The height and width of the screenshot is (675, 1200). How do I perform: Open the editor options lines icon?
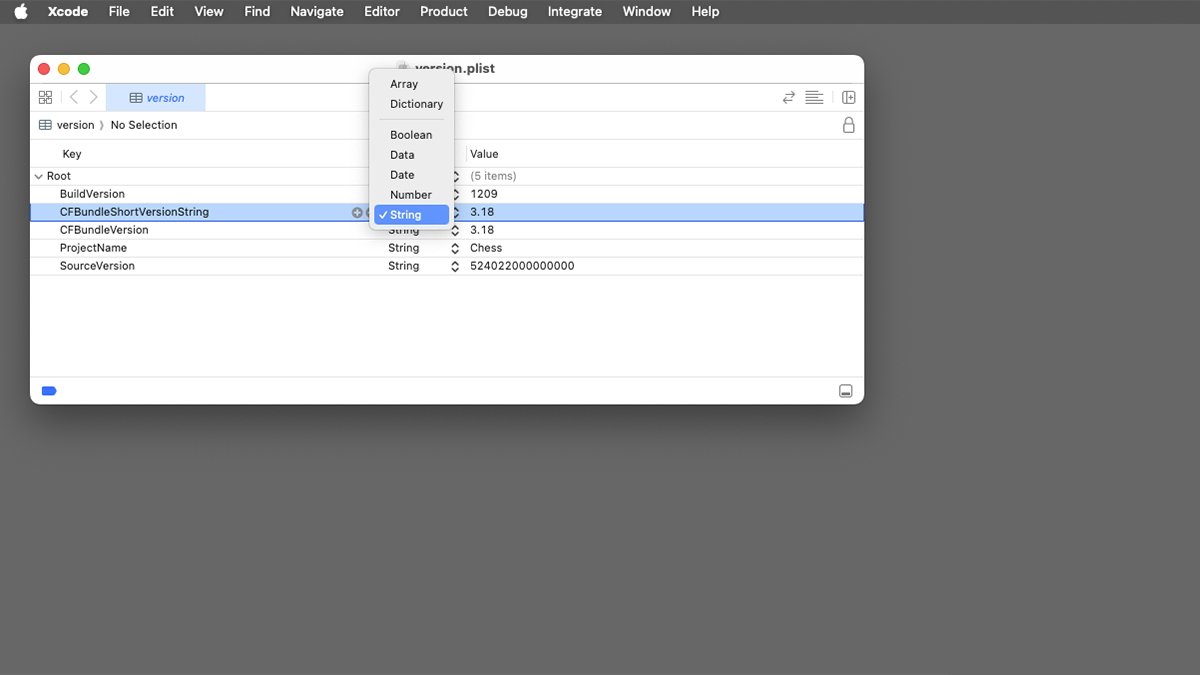coord(814,97)
